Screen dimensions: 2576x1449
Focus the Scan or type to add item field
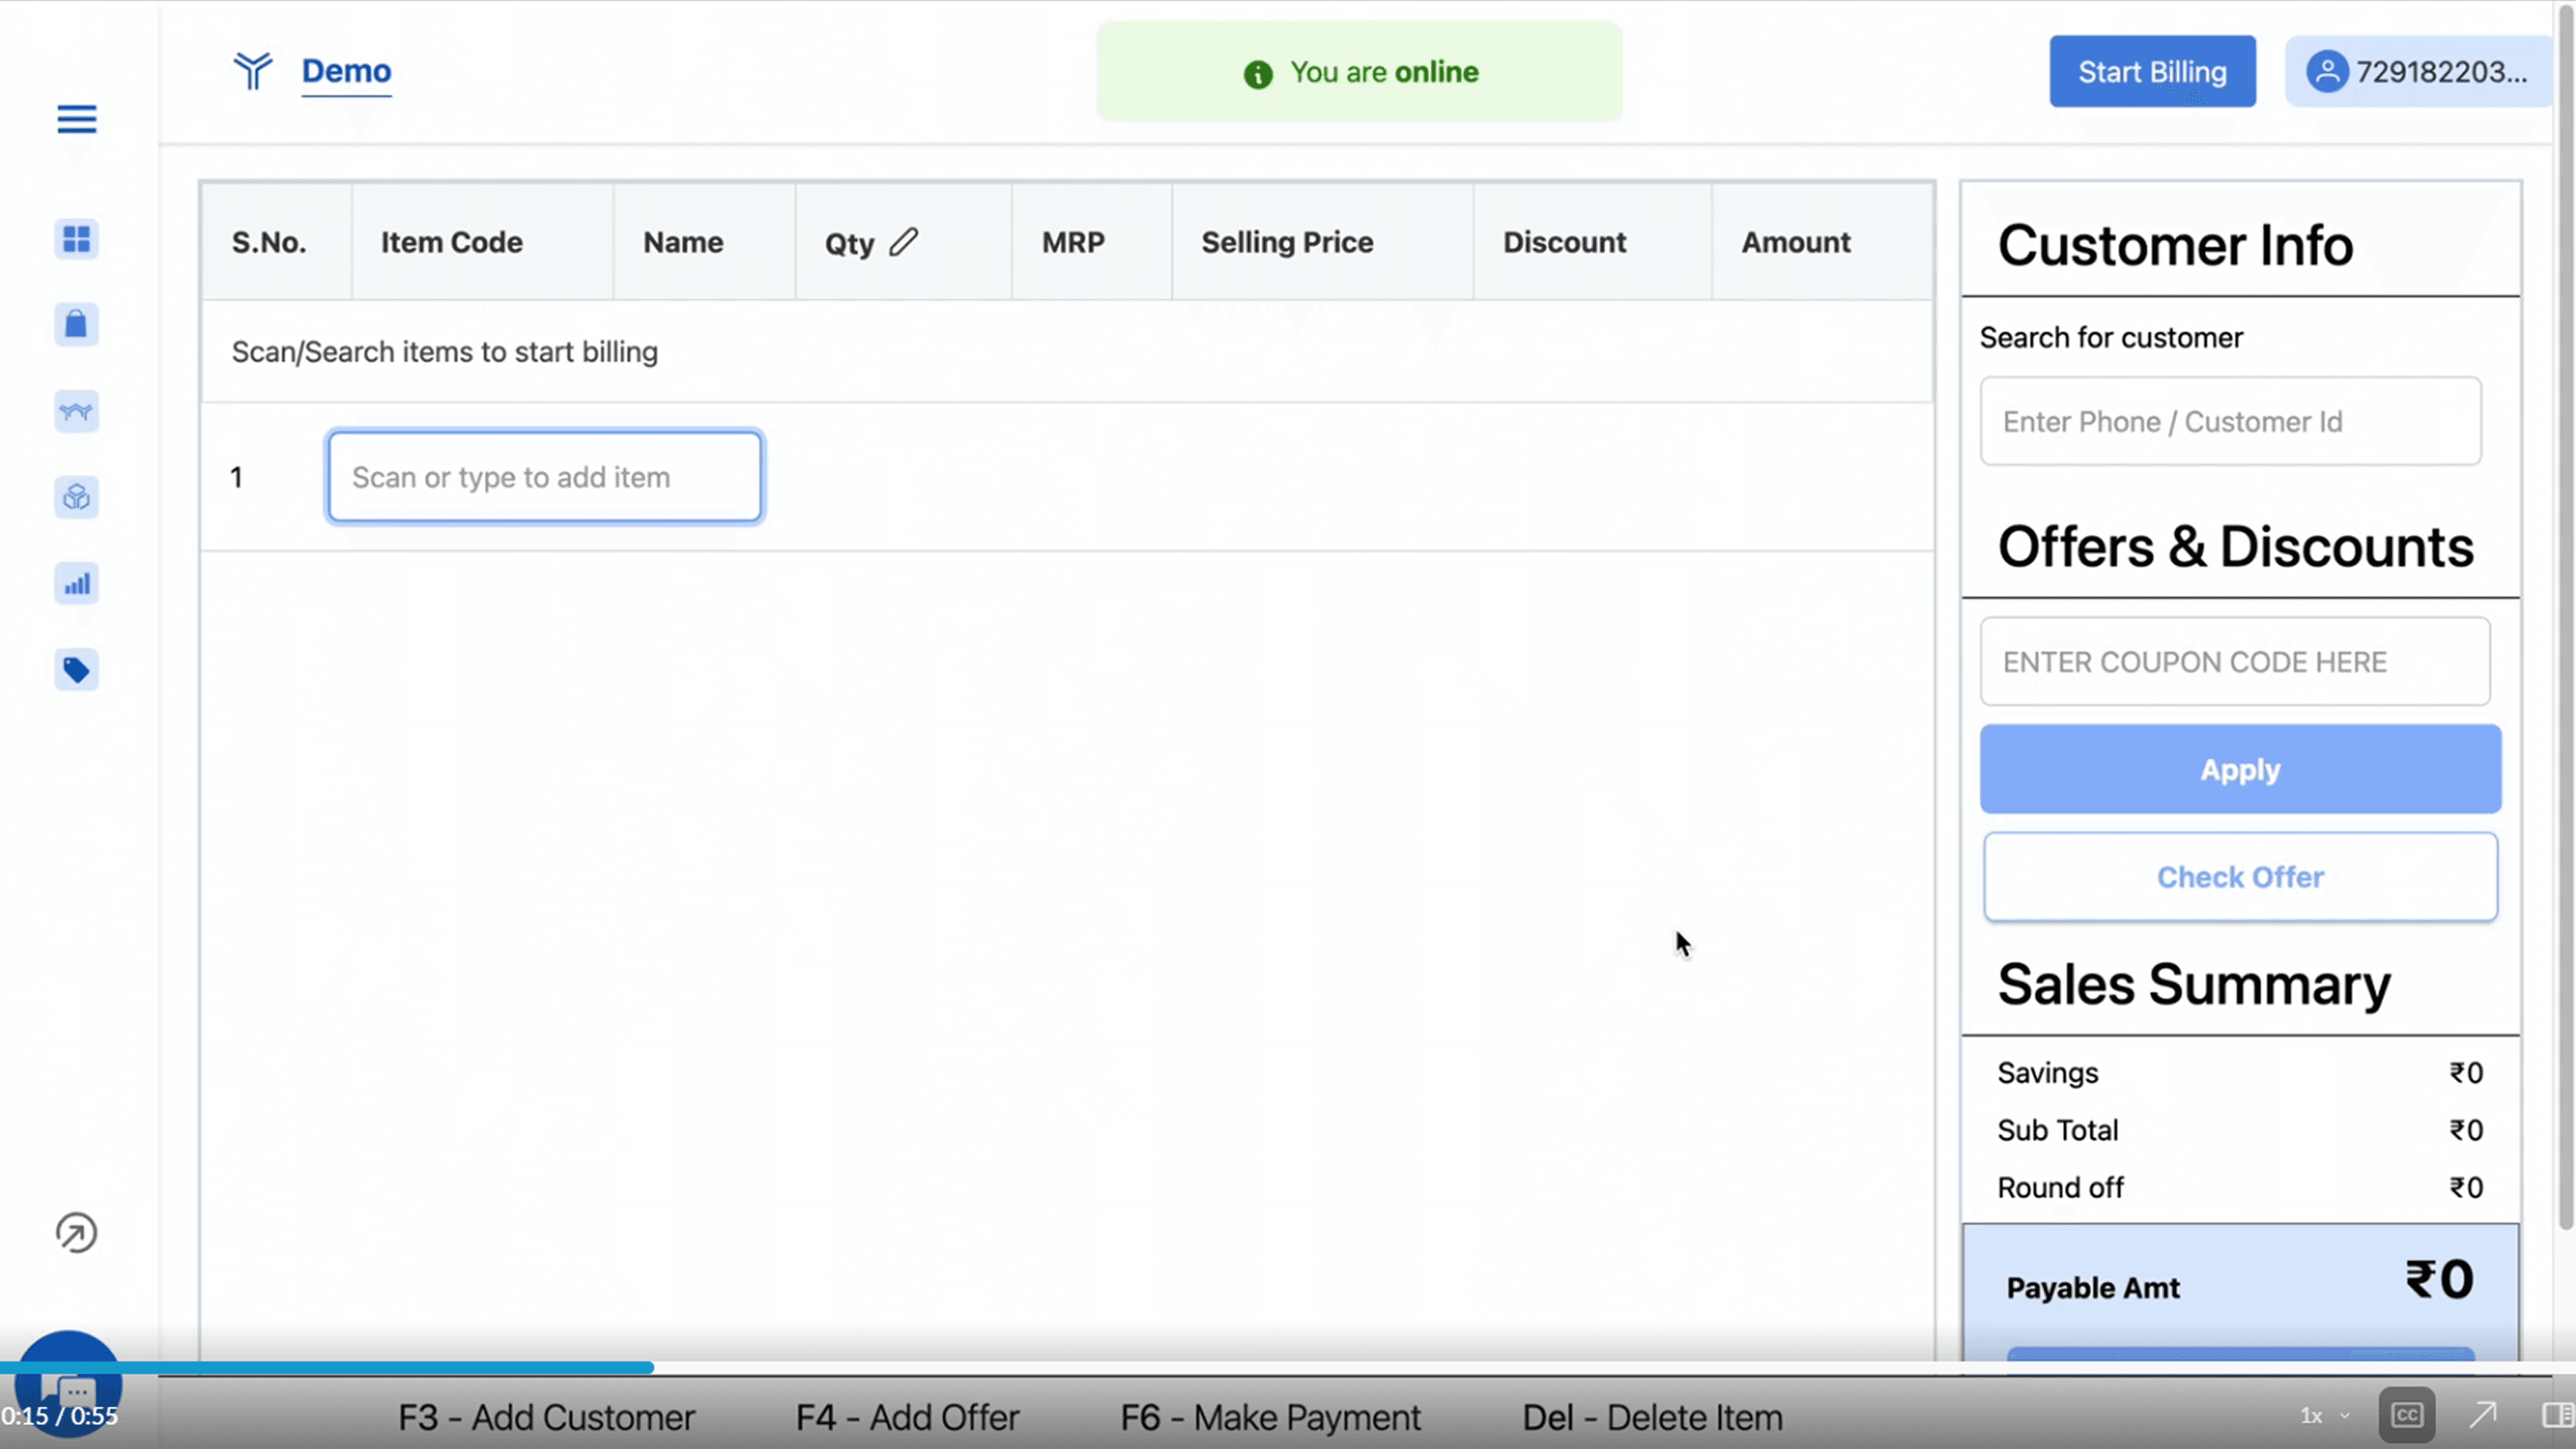coord(545,477)
